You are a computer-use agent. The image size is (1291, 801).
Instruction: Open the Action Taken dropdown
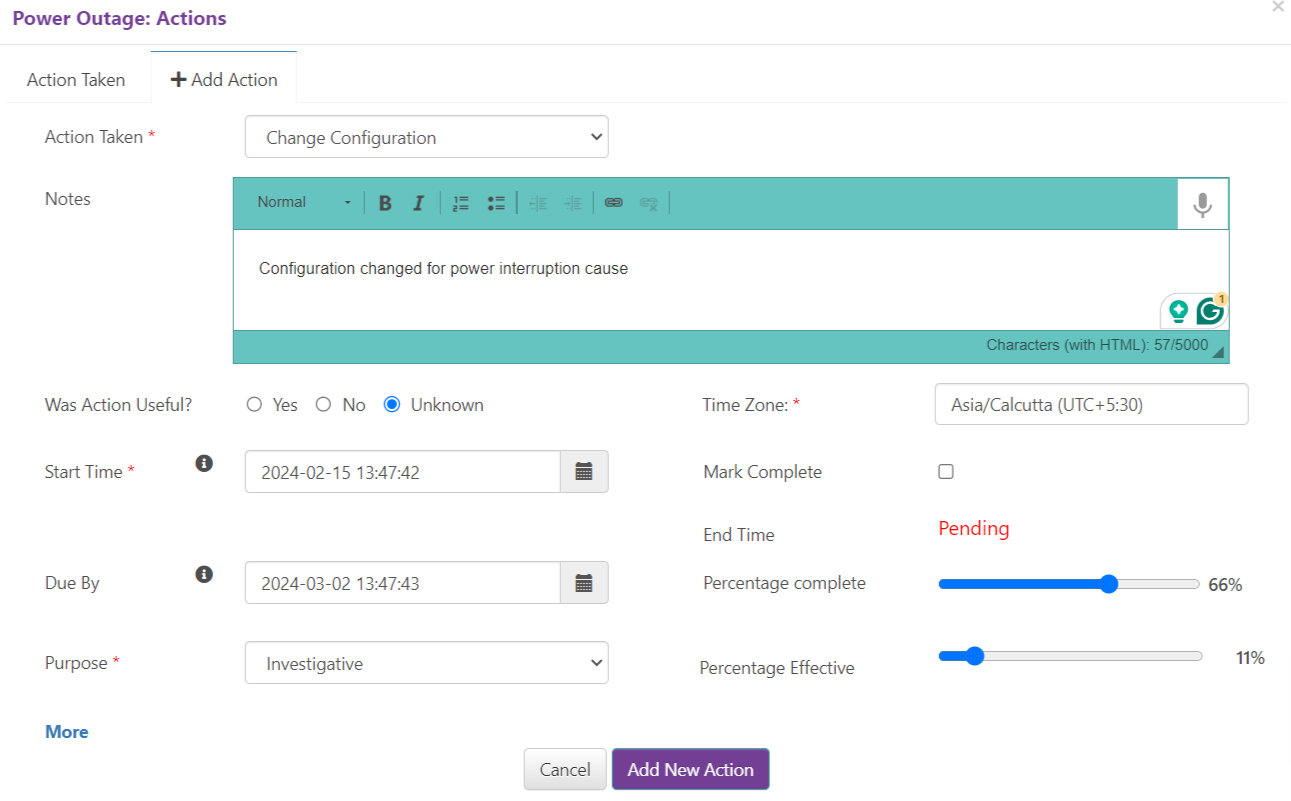426,137
